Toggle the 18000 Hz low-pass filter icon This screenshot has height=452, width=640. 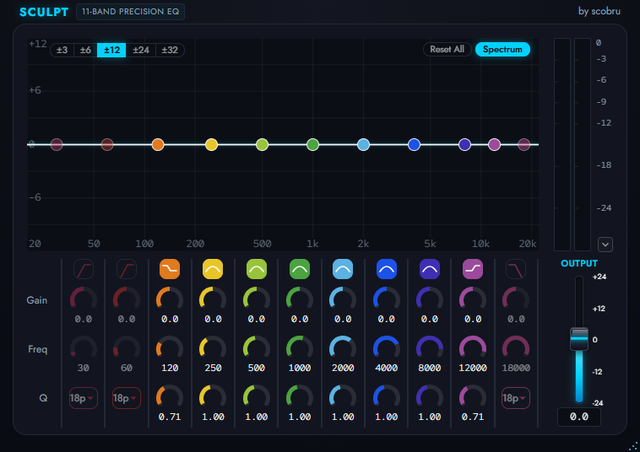click(516, 269)
